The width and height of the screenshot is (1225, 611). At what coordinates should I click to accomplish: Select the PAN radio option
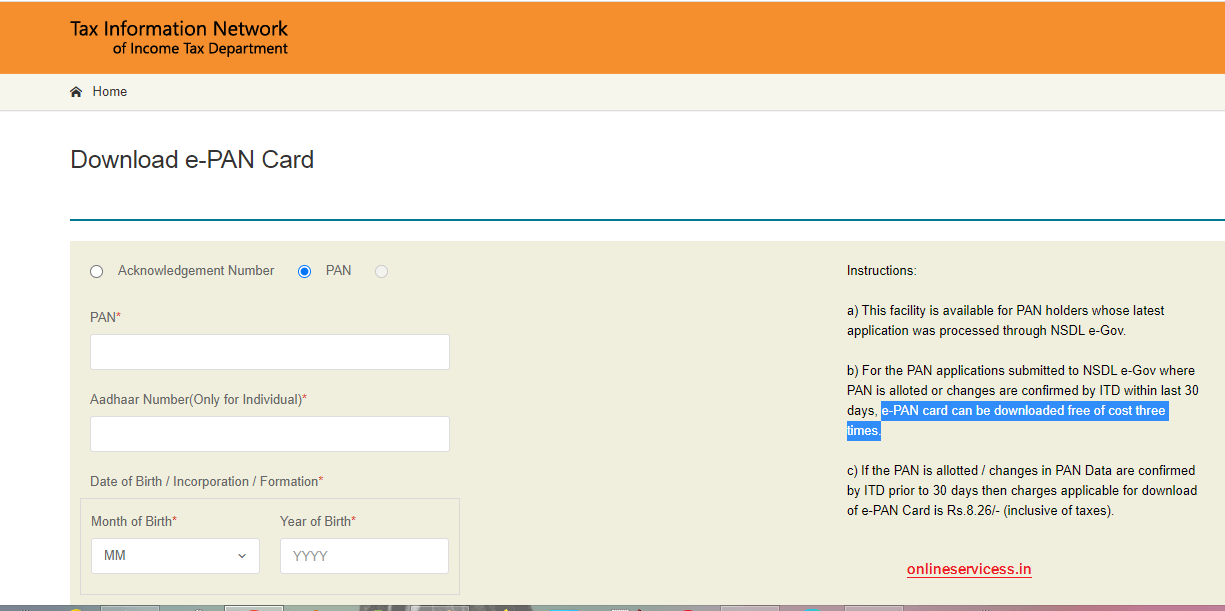pos(304,271)
